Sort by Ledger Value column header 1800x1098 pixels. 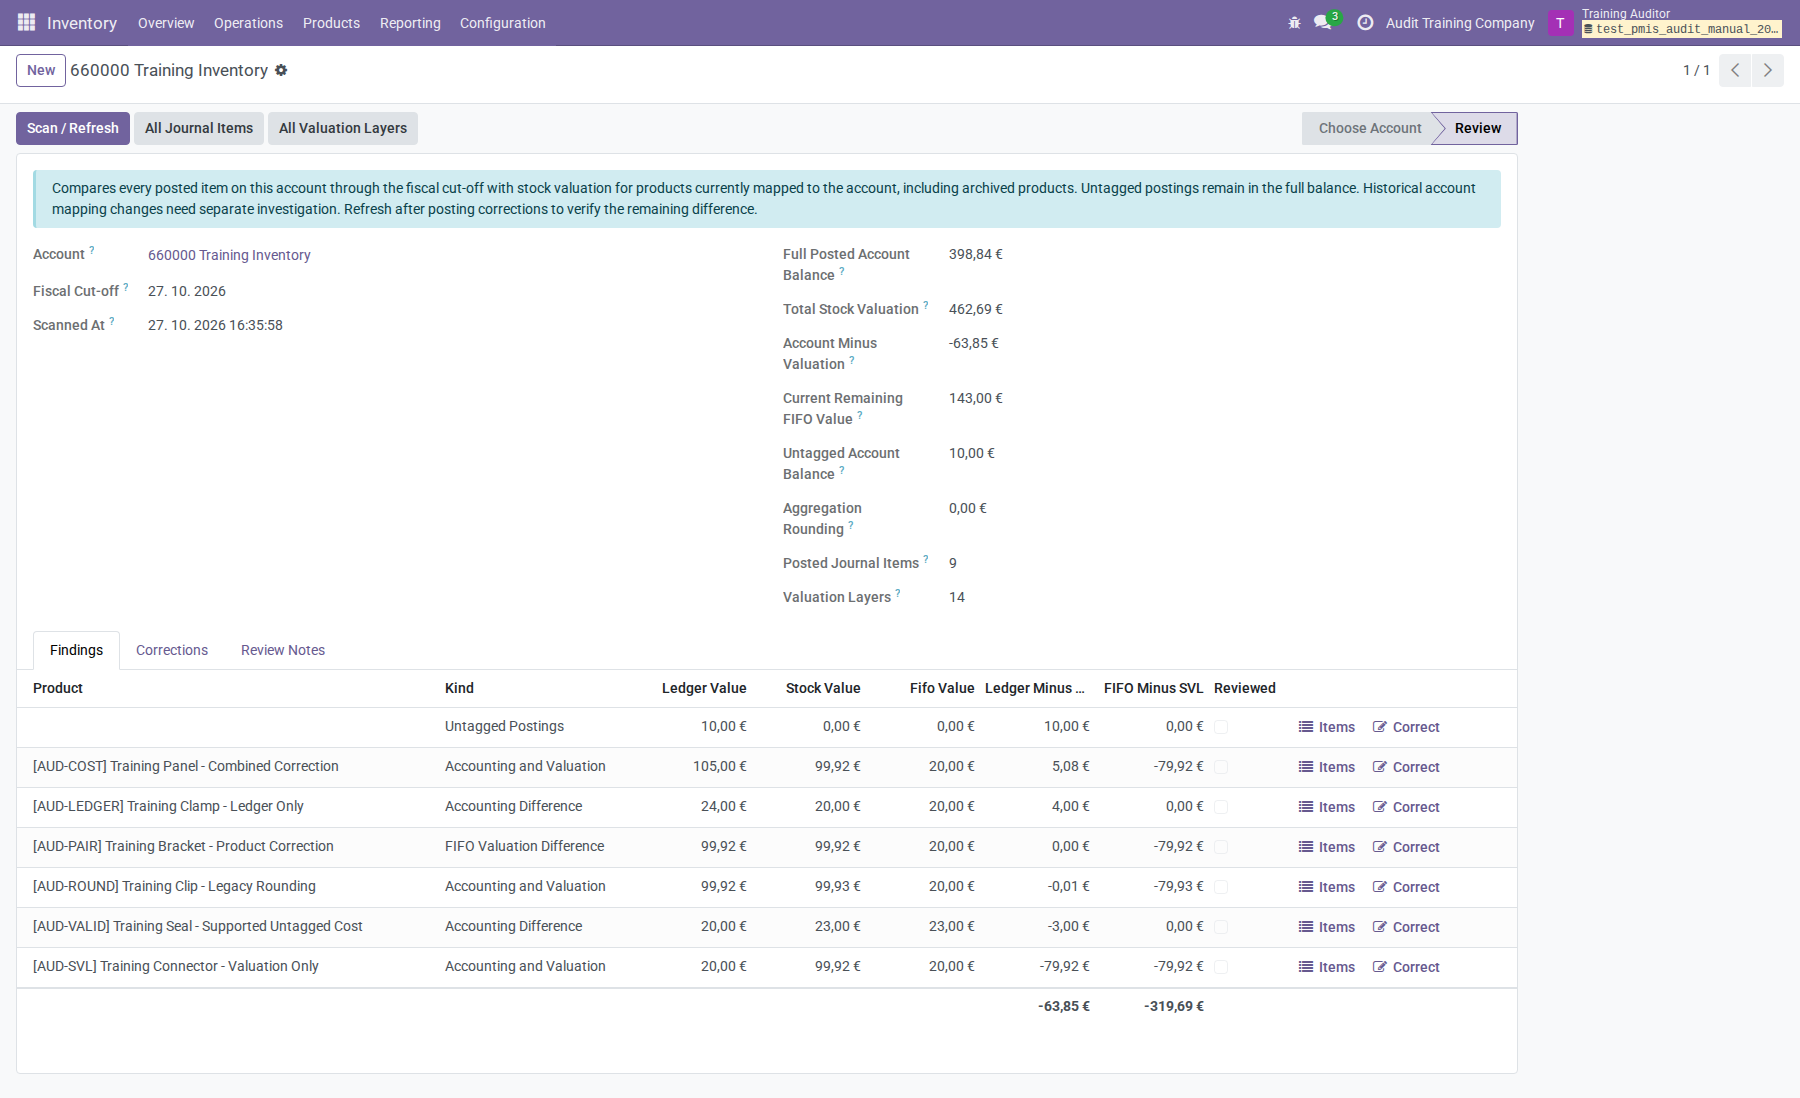pyautogui.click(x=704, y=688)
